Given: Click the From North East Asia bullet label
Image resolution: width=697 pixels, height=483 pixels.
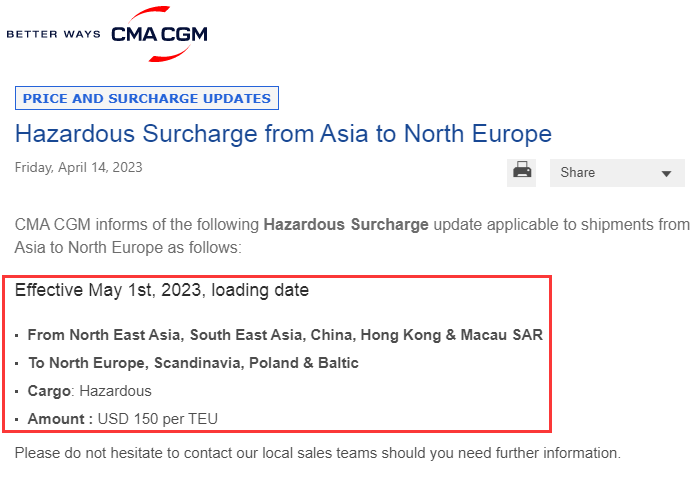Looking at the screenshot, I should point(103,335).
